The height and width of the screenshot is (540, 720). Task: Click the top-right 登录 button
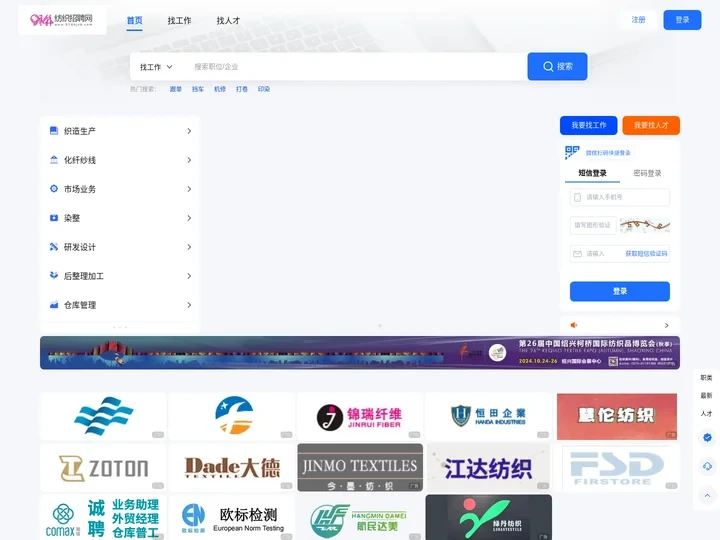point(682,20)
